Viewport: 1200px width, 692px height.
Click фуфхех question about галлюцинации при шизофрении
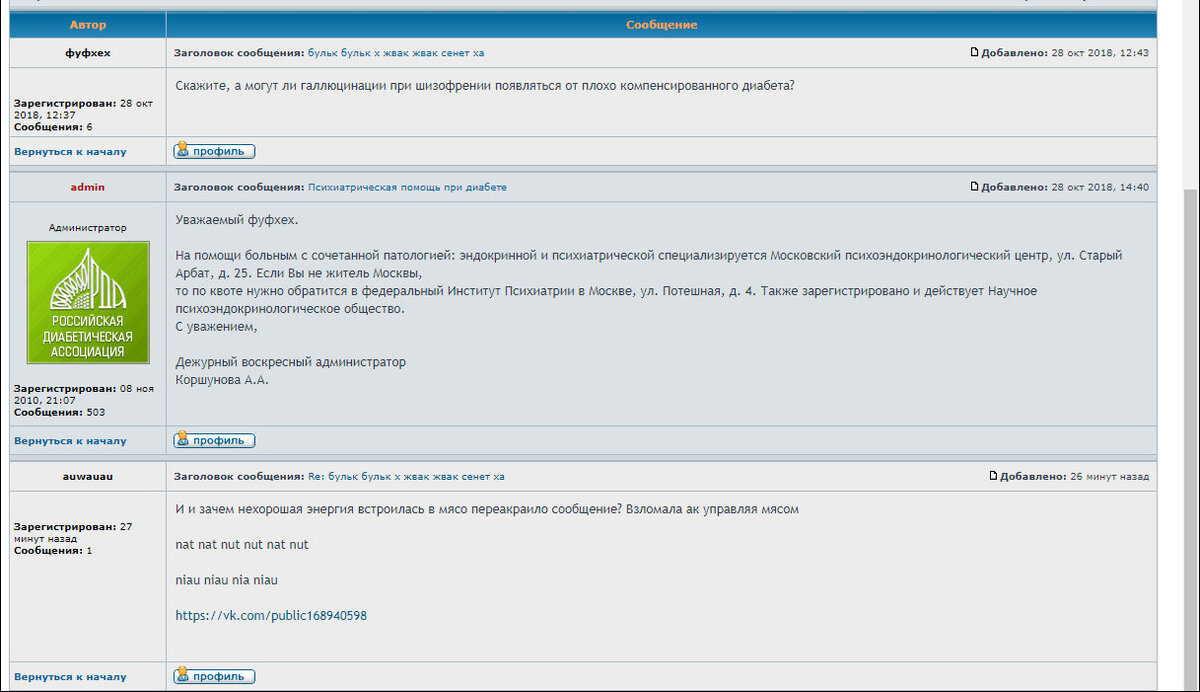tap(485, 86)
